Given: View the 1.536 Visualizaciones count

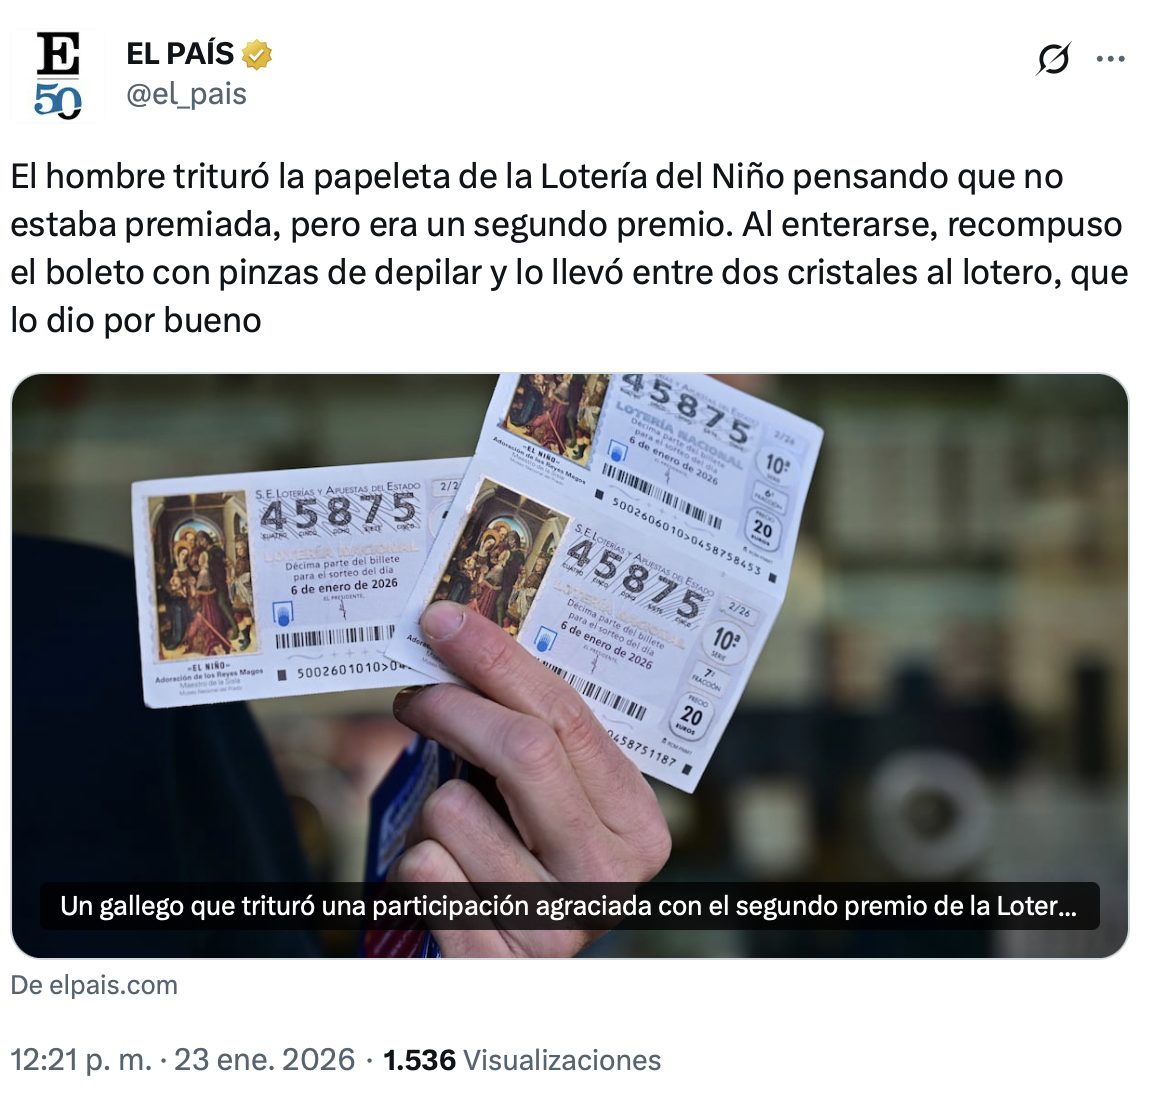Looking at the screenshot, I should 522,1059.
